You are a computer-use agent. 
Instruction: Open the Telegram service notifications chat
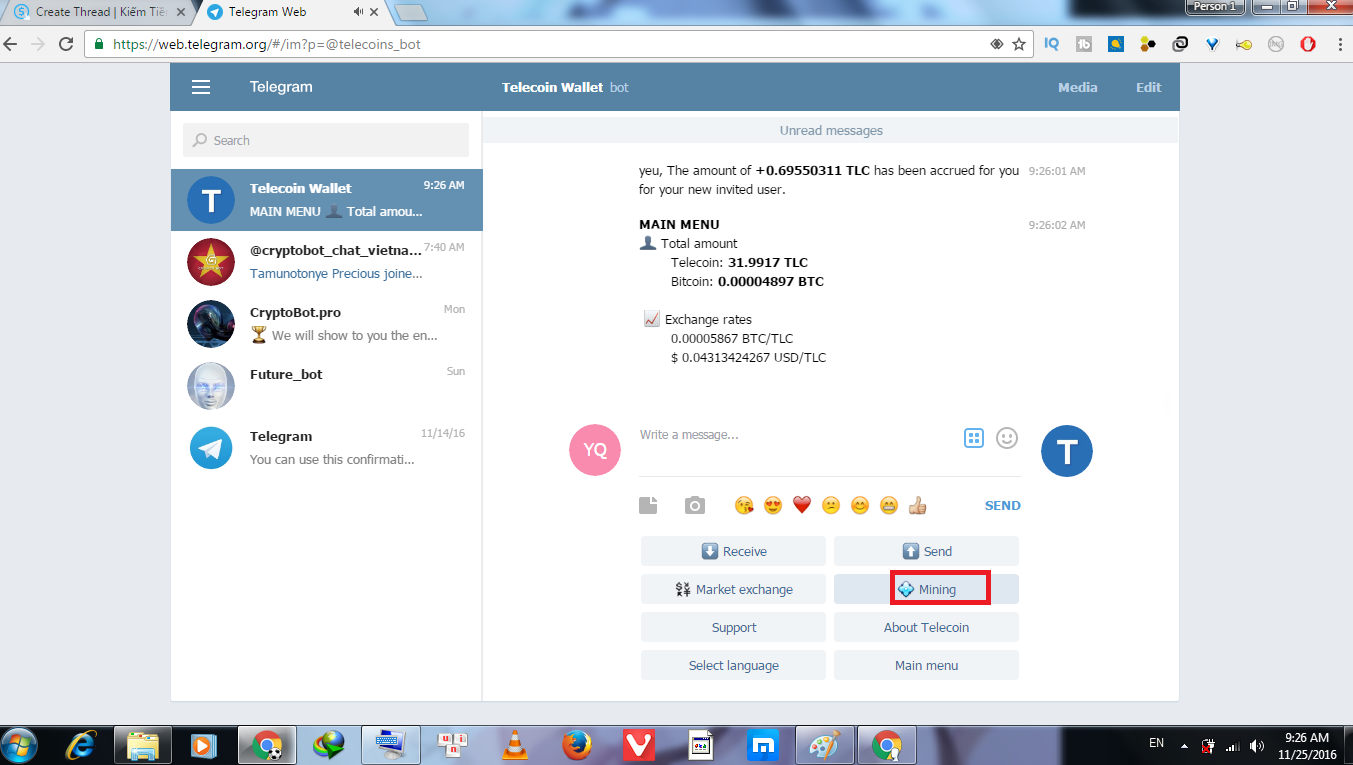pyautogui.click(x=327, y=447)
